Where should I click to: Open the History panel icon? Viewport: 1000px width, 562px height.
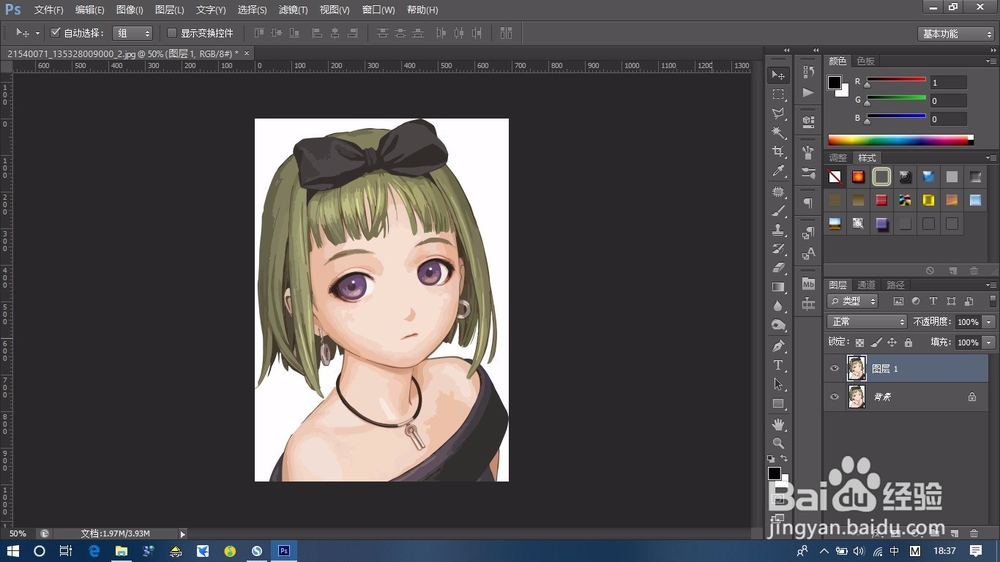(x=809, y=72)
